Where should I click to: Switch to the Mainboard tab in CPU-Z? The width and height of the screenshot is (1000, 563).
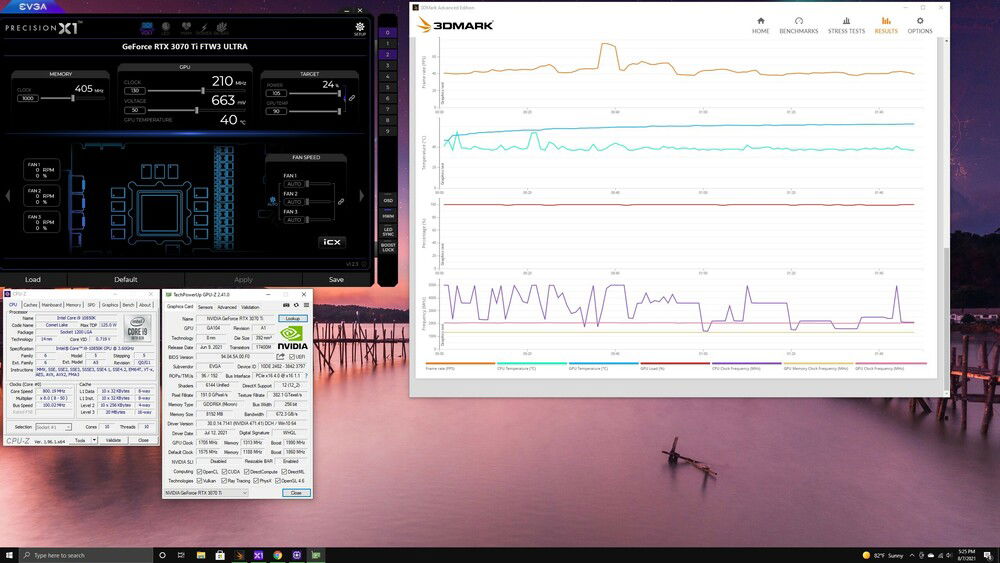pos(51,305)
